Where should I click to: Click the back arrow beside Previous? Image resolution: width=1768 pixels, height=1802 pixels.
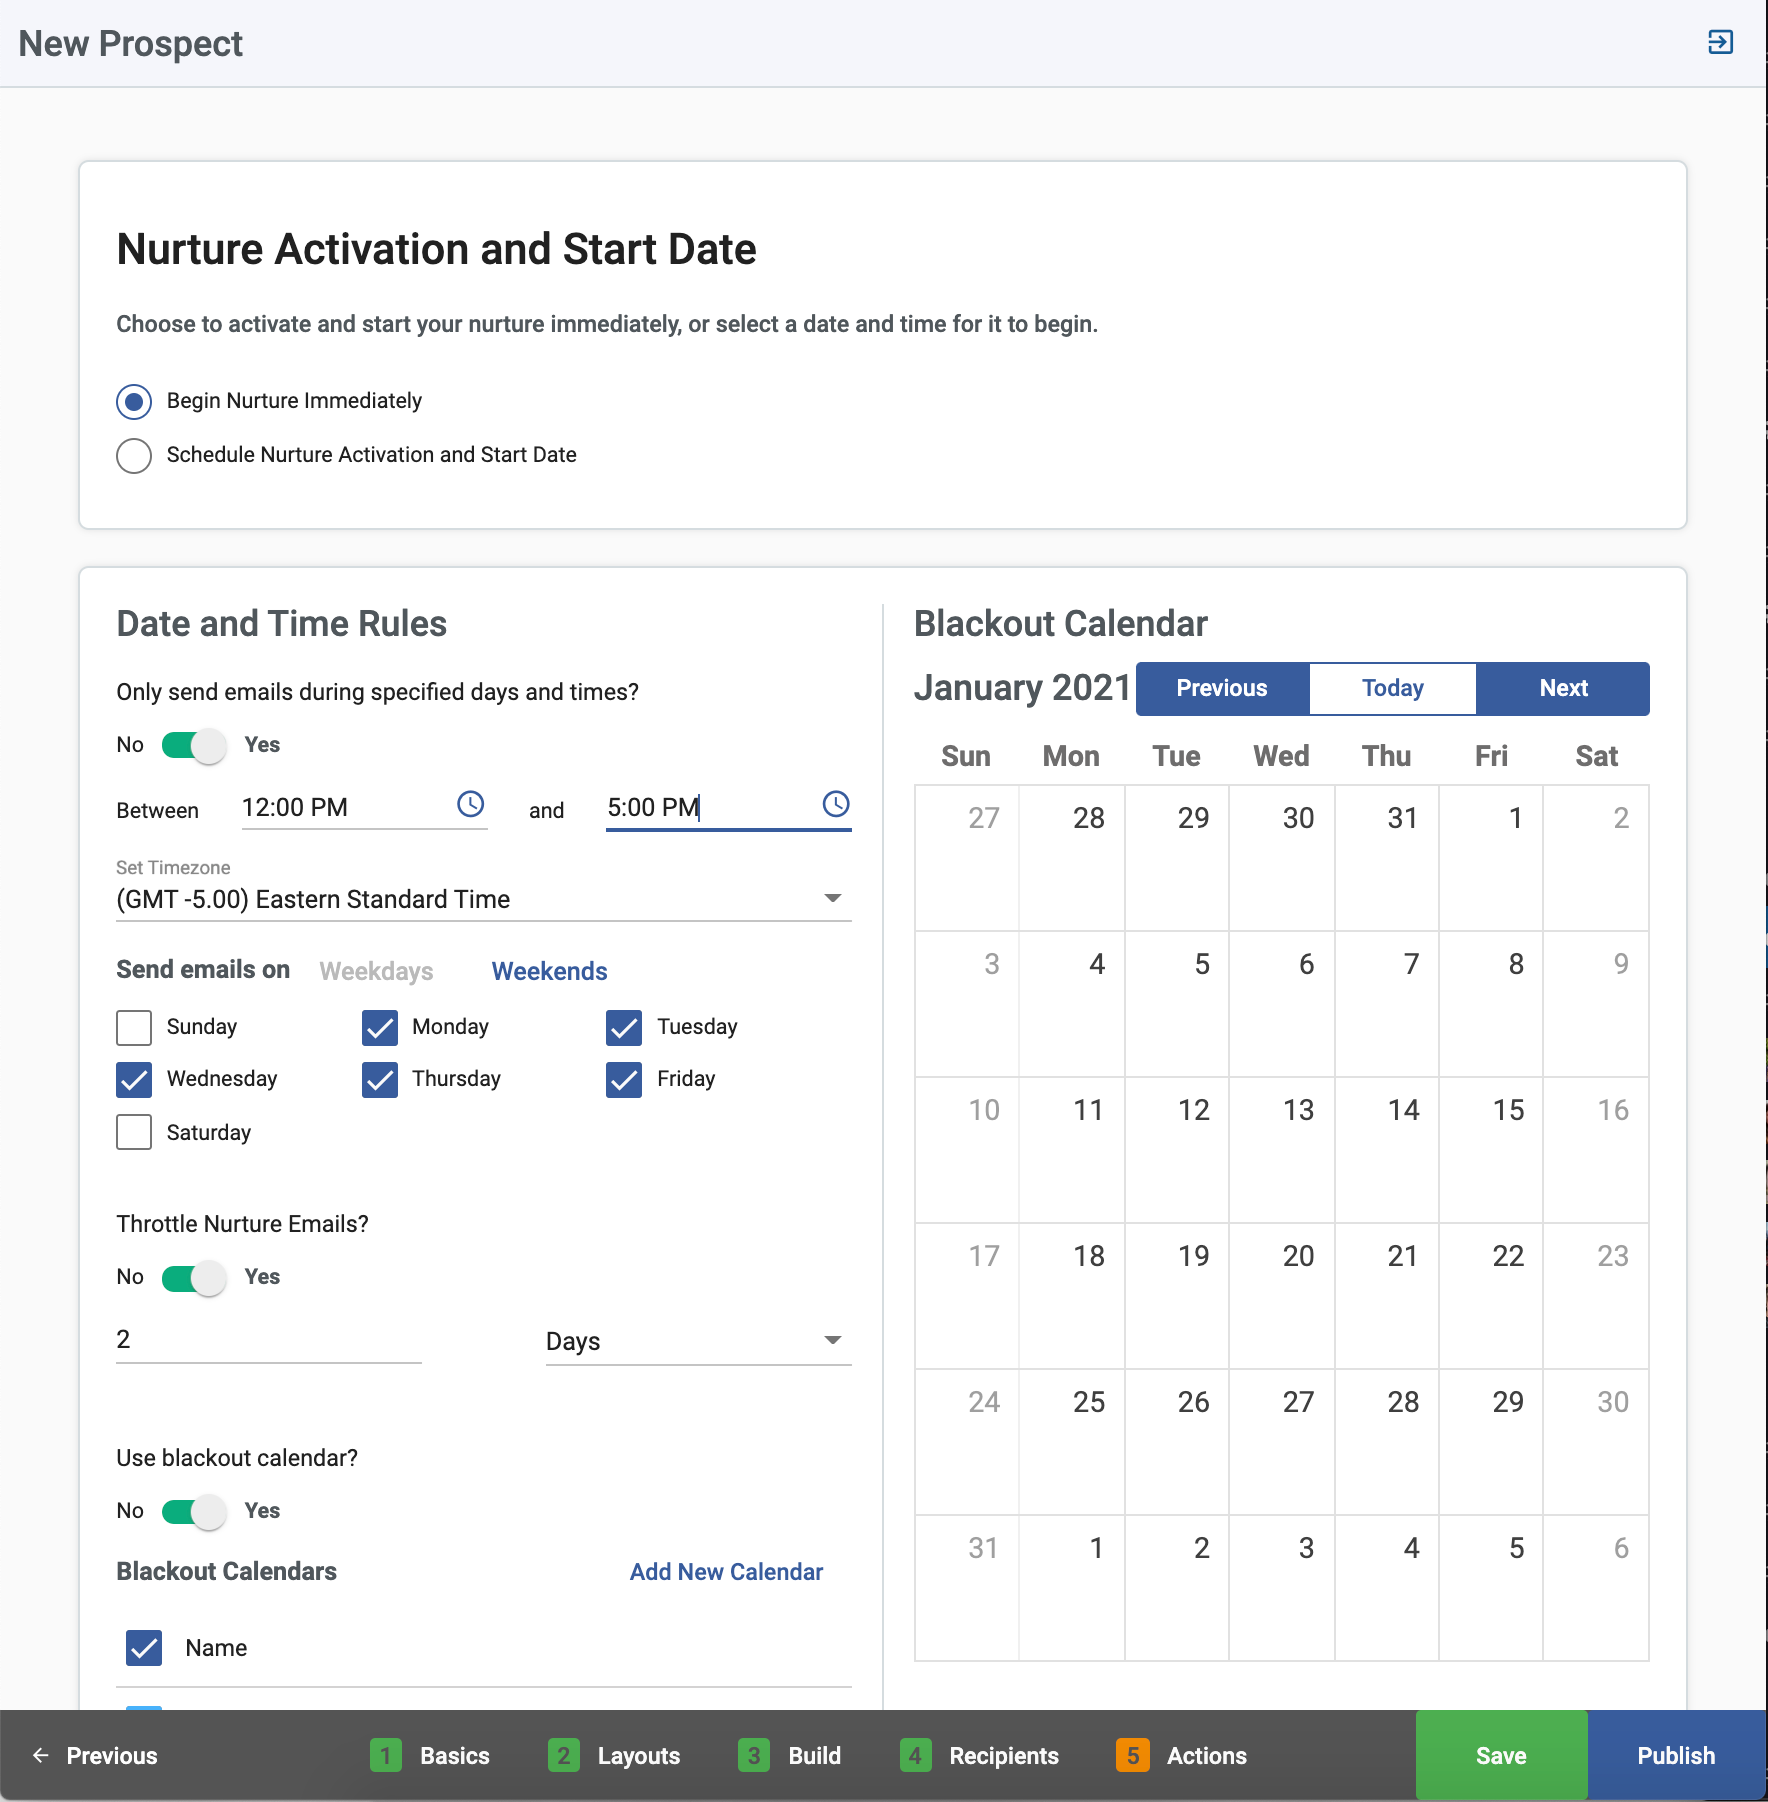pos(41,1756)
